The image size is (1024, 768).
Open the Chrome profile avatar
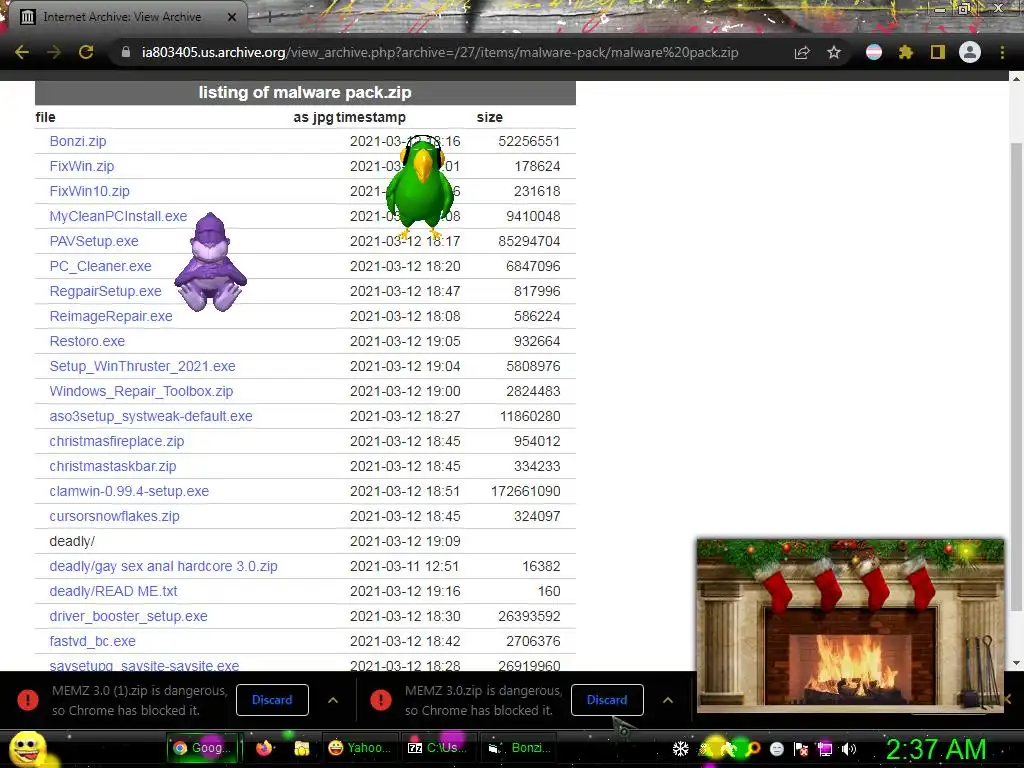[x=970, y=52]
